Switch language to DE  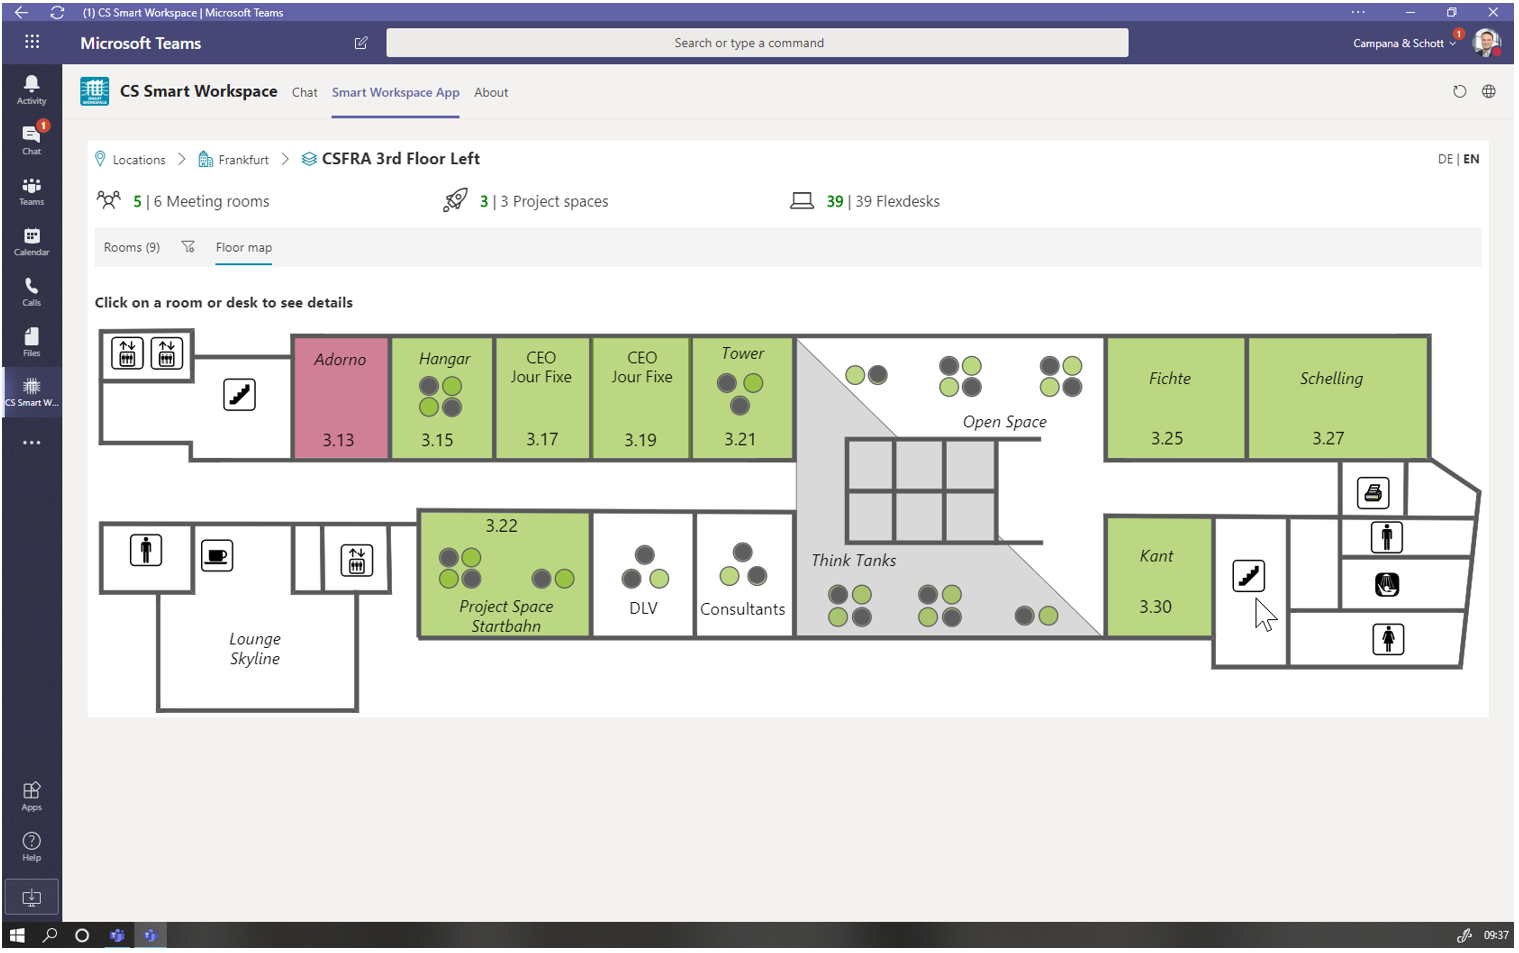coord(1445,159)
